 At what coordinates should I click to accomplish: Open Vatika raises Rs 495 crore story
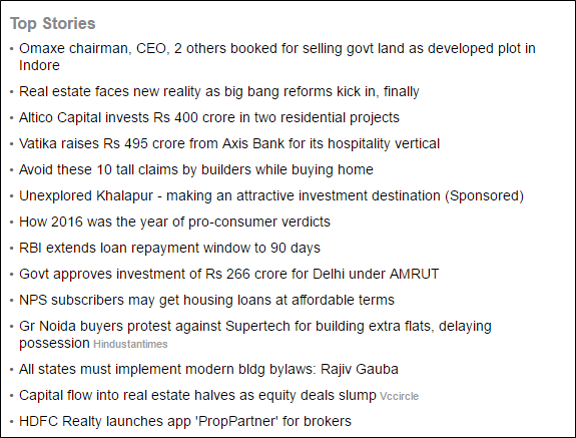[x=229, y=143]
